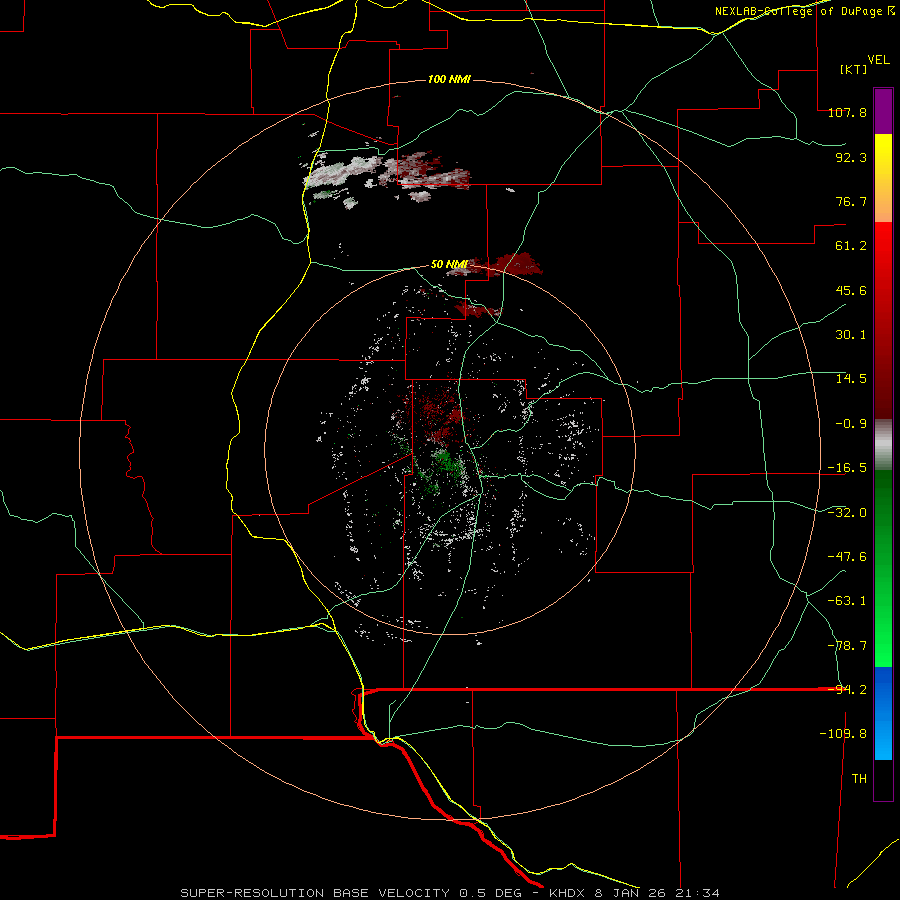Click the -0.9 scale value

(851, 424)
